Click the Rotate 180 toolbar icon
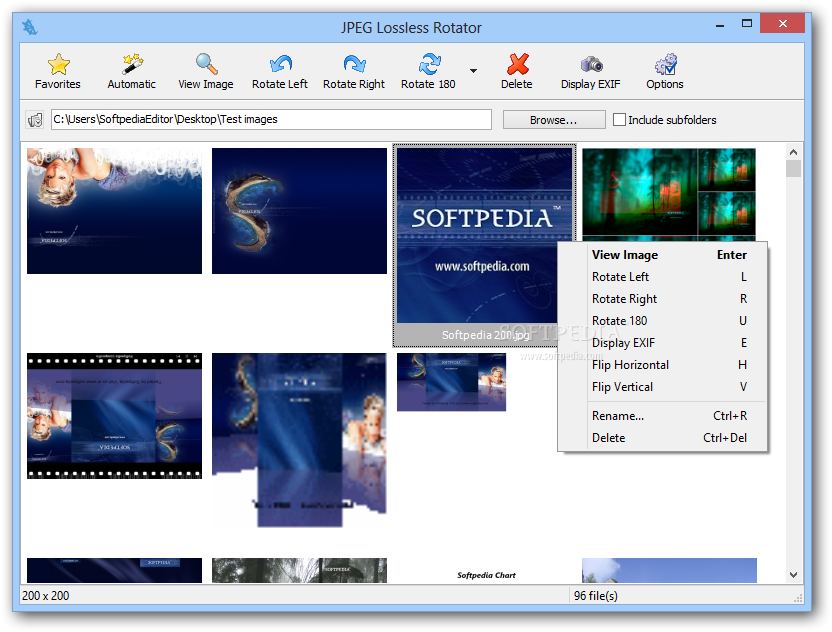Viewport: 832px width, 632px height. click(429, 64)
